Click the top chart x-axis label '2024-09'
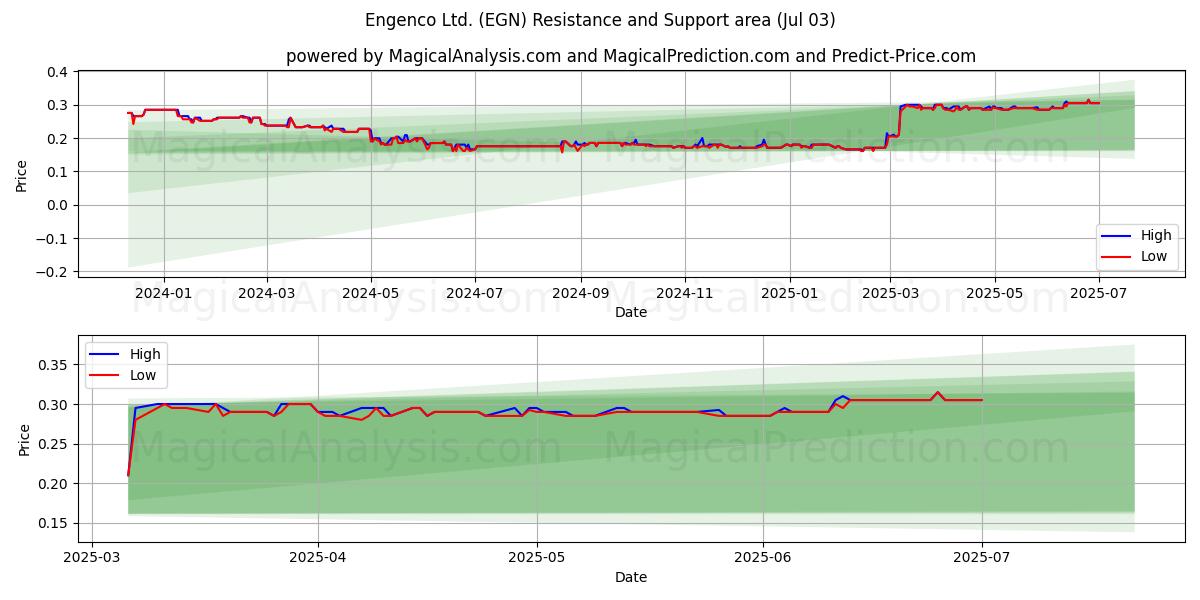This screenshot has height=600, width=1200. pyautogui.click(x=580, y=293)
